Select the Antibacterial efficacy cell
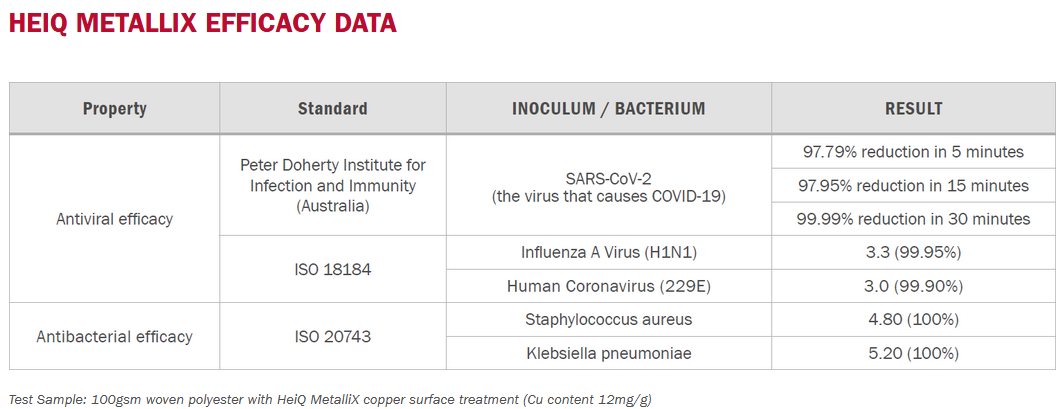This screenshot has height=409, width=1064. coord(115,336)
